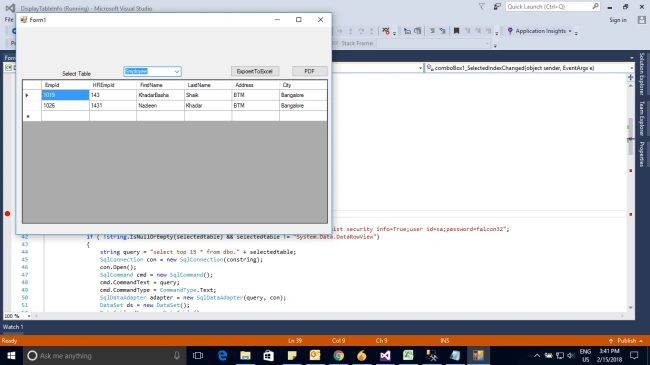Click the Cortana microphone icon
Screen dimensions: 650x365
point(177,355)
